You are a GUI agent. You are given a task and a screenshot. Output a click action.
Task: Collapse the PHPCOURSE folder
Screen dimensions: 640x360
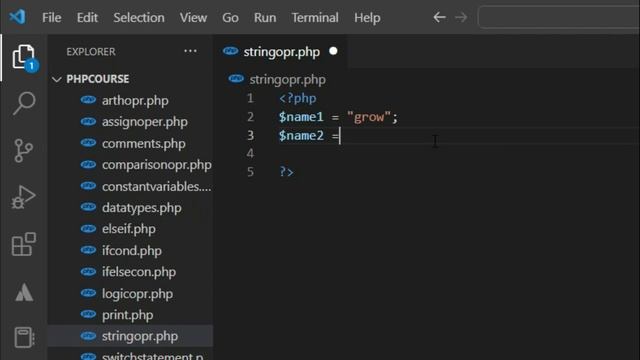pyautogui.click(x=57, y=79)
